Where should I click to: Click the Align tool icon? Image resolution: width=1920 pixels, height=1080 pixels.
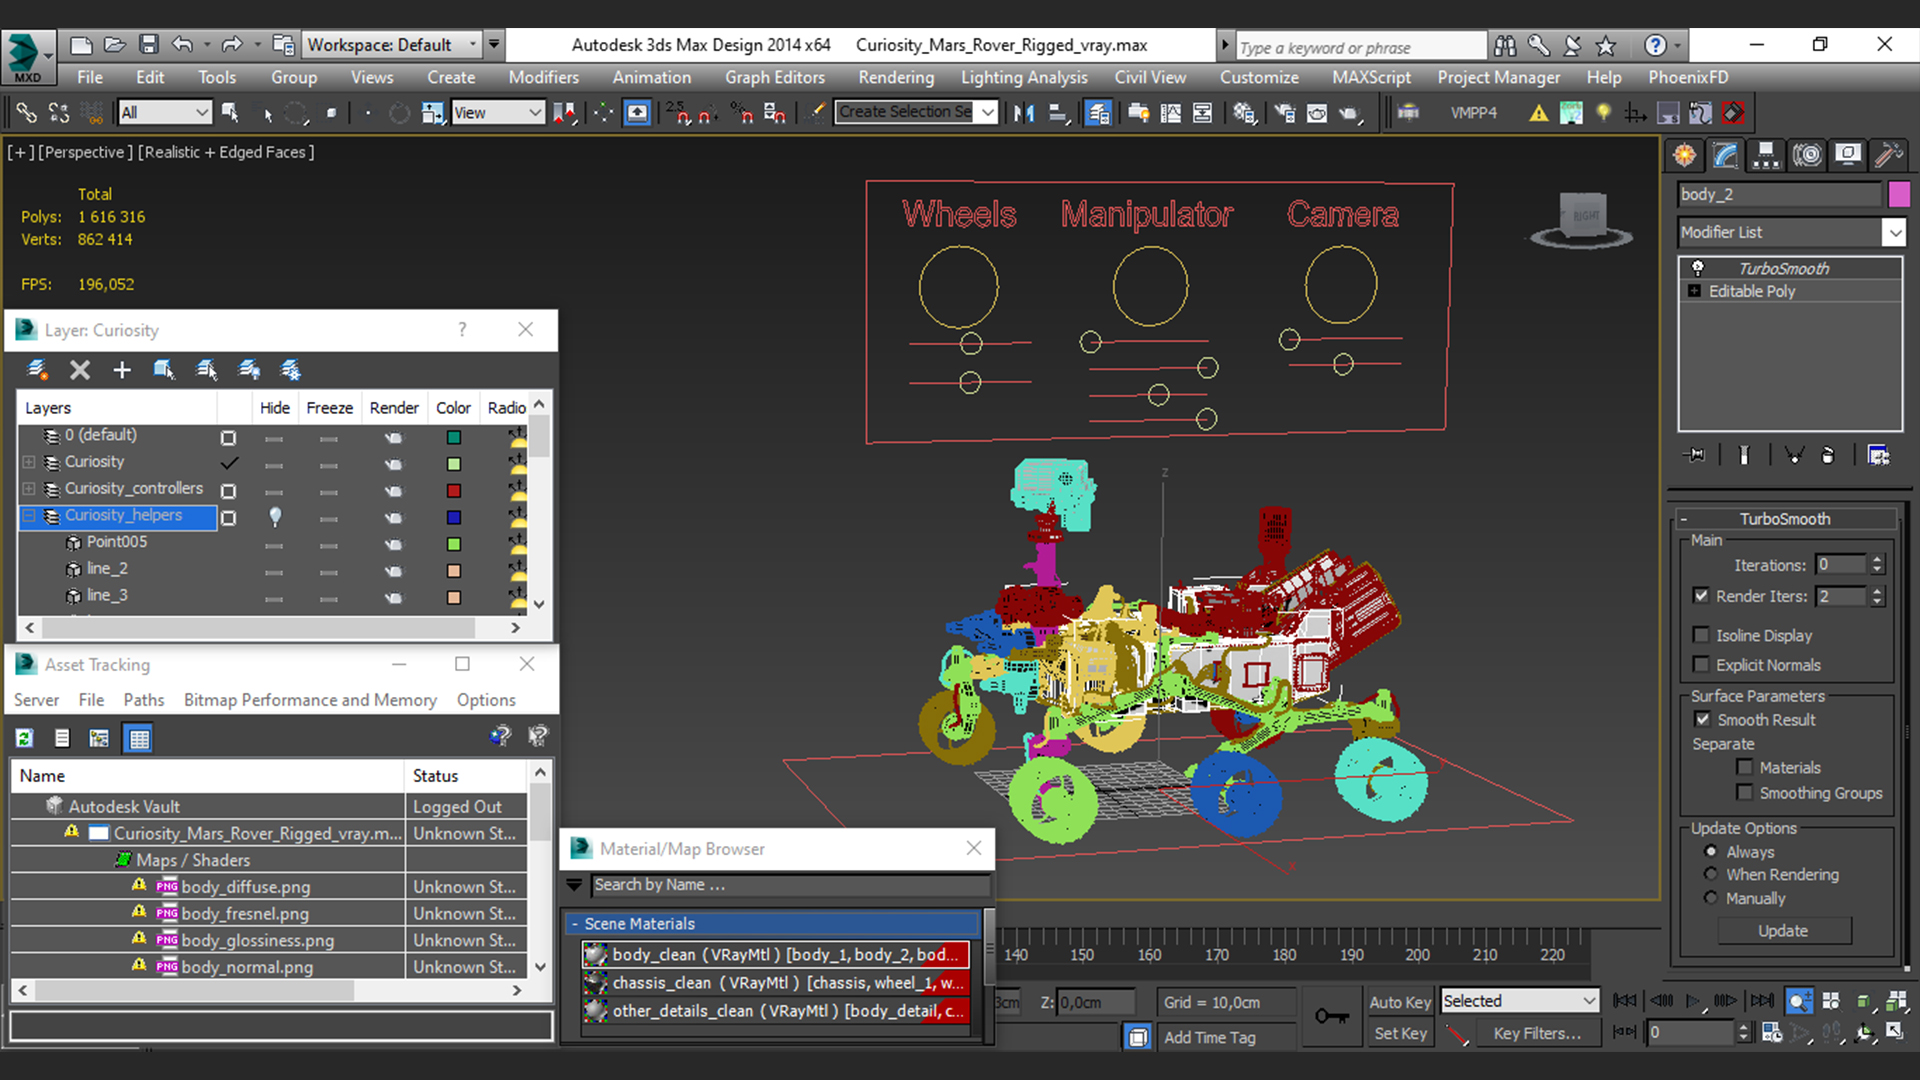[x=1058, y=113]
